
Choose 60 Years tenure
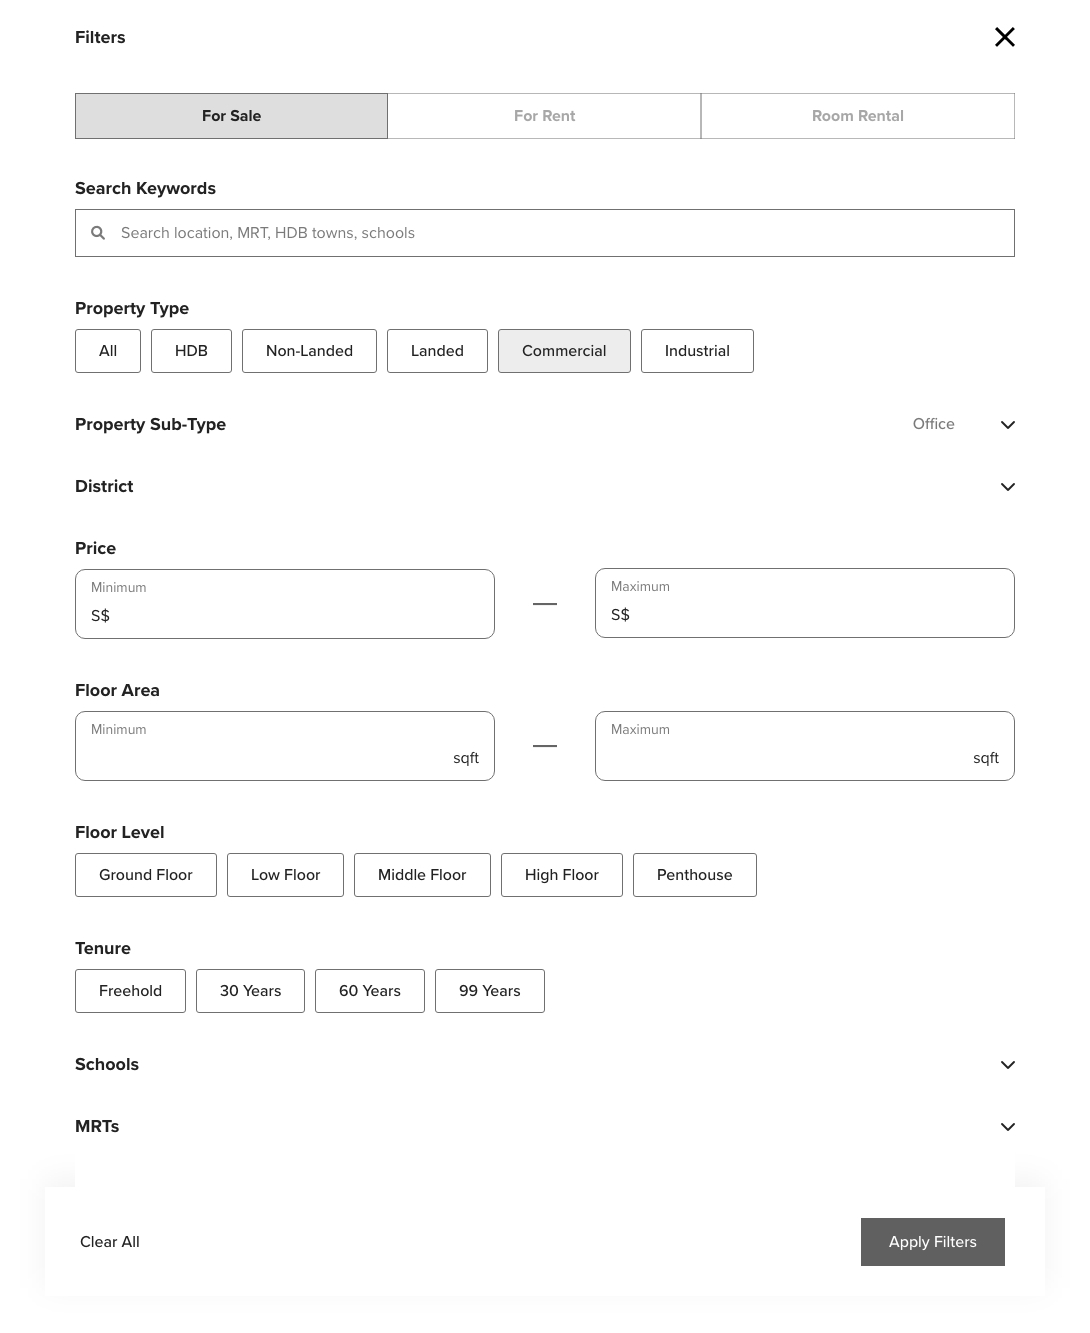click(370, 991)
